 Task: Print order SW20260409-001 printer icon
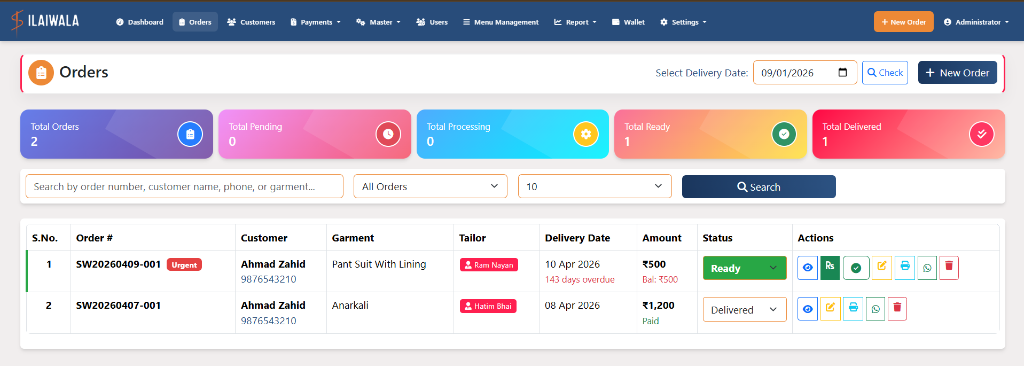tap(904, 268)
